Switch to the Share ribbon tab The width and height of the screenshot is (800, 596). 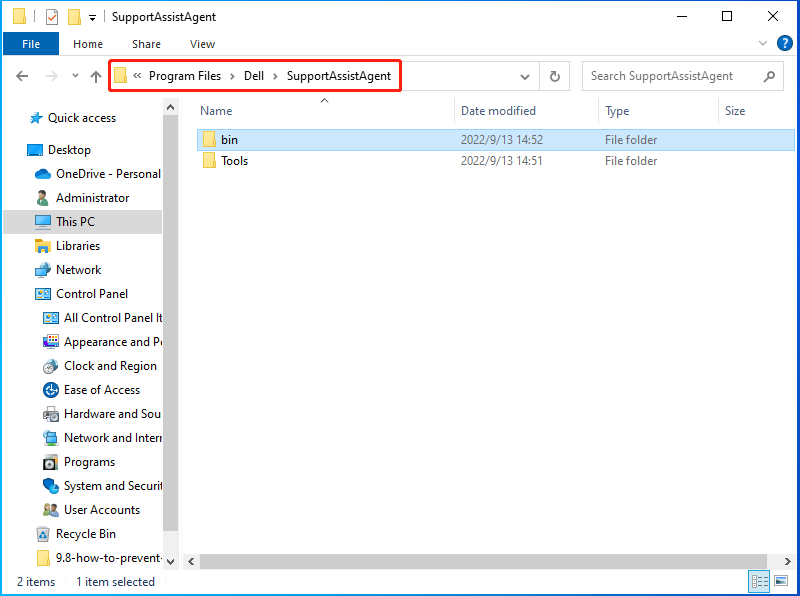point(146,44)
